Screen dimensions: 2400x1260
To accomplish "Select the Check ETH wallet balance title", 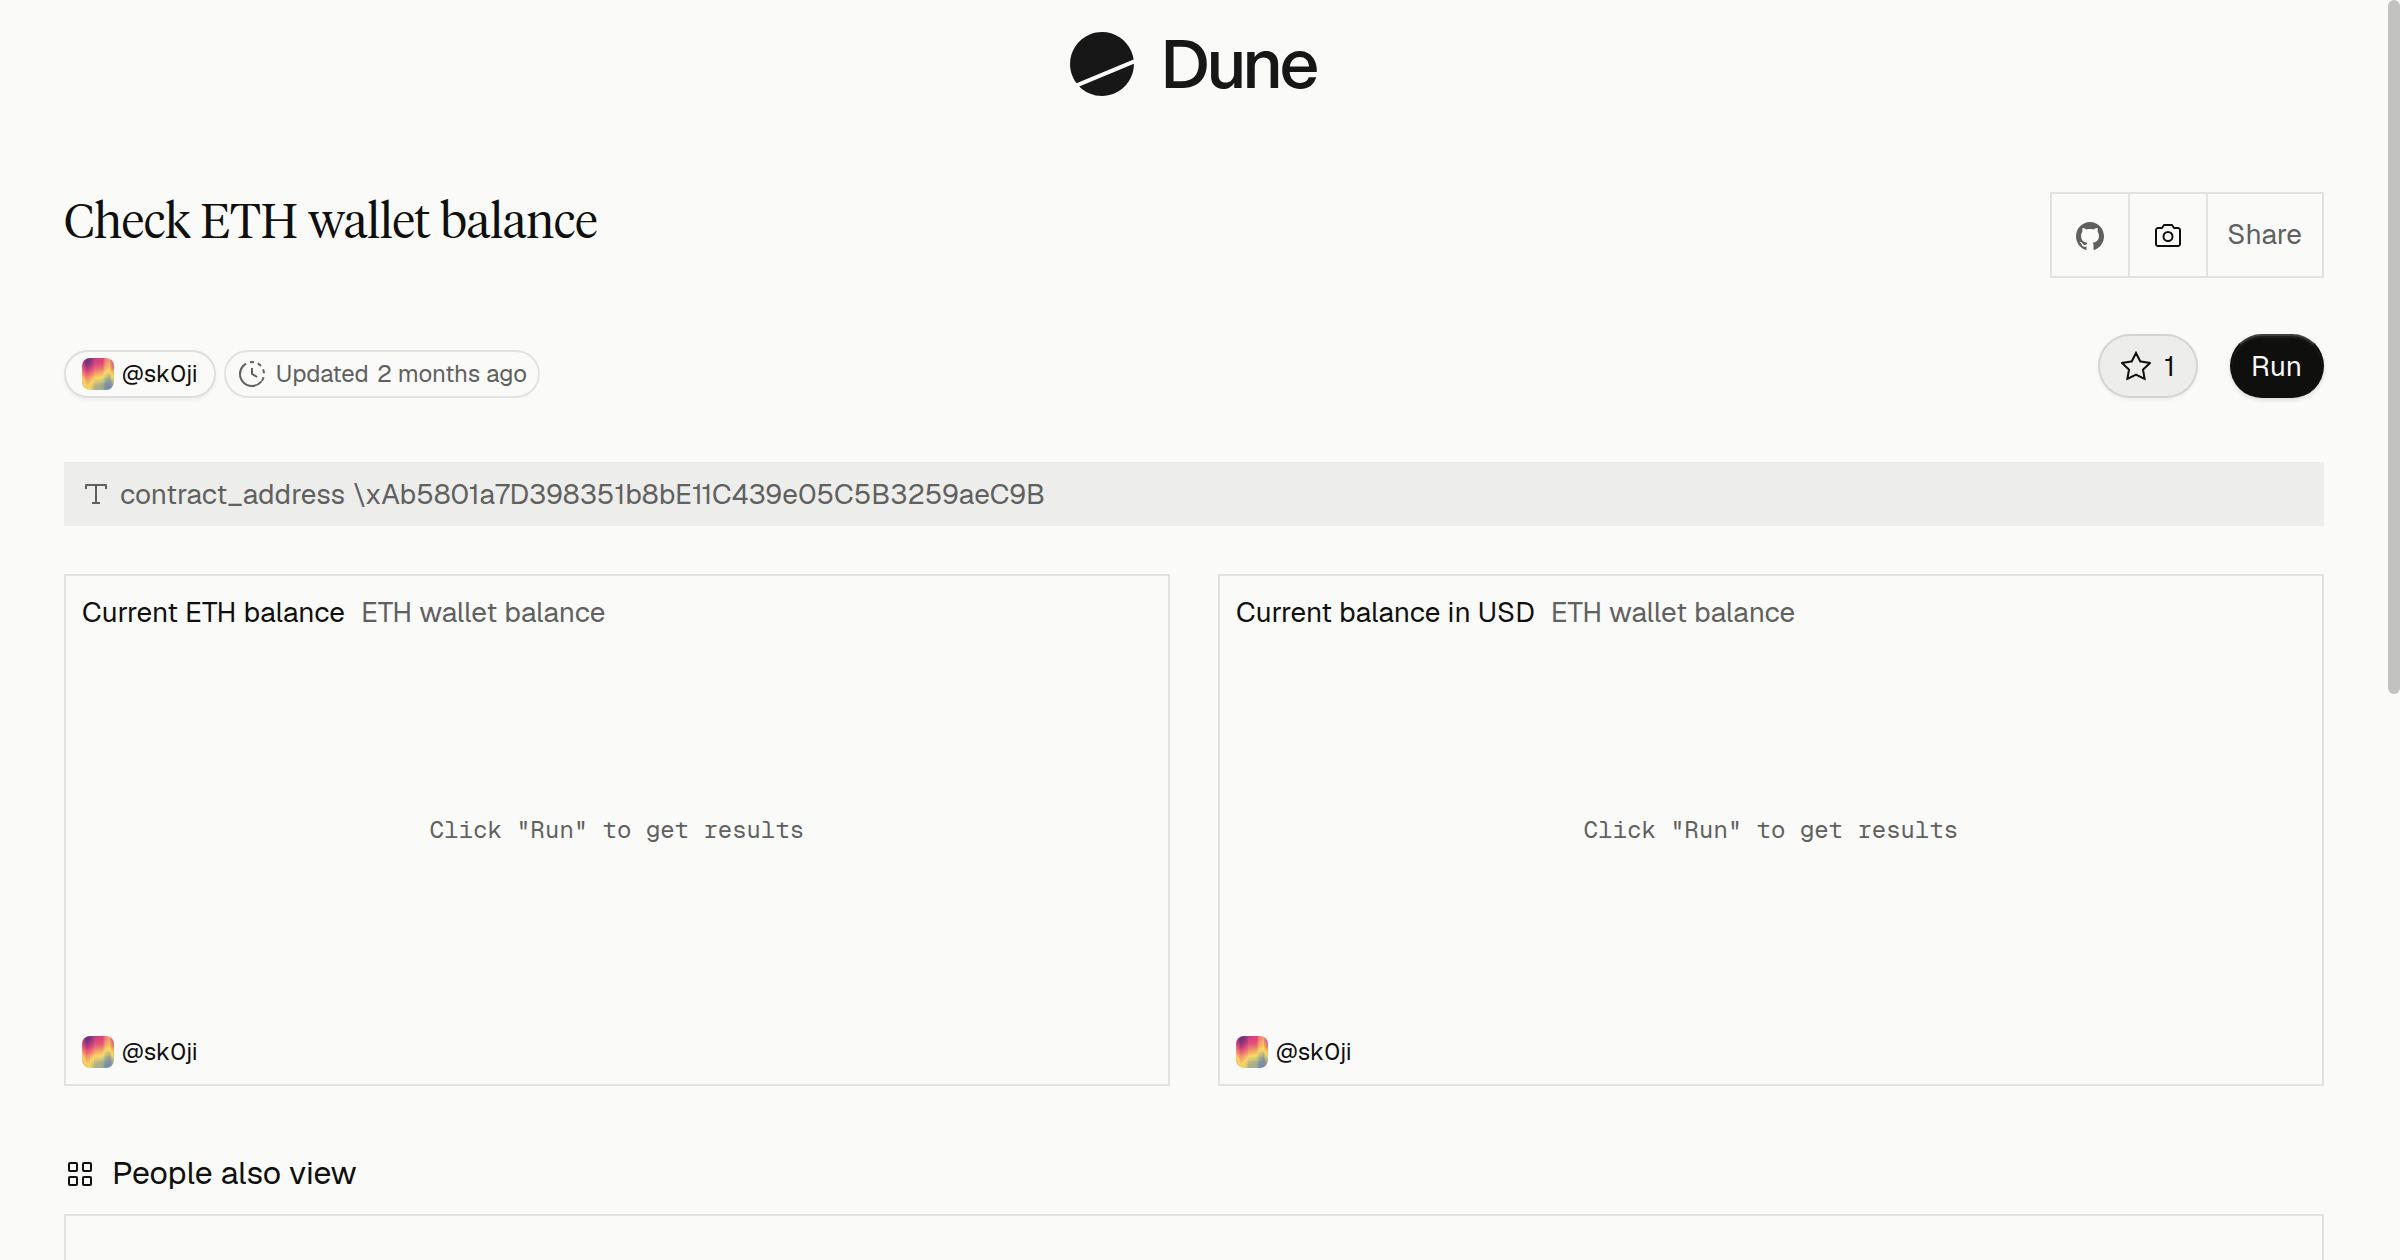I will tap(331, 221).
